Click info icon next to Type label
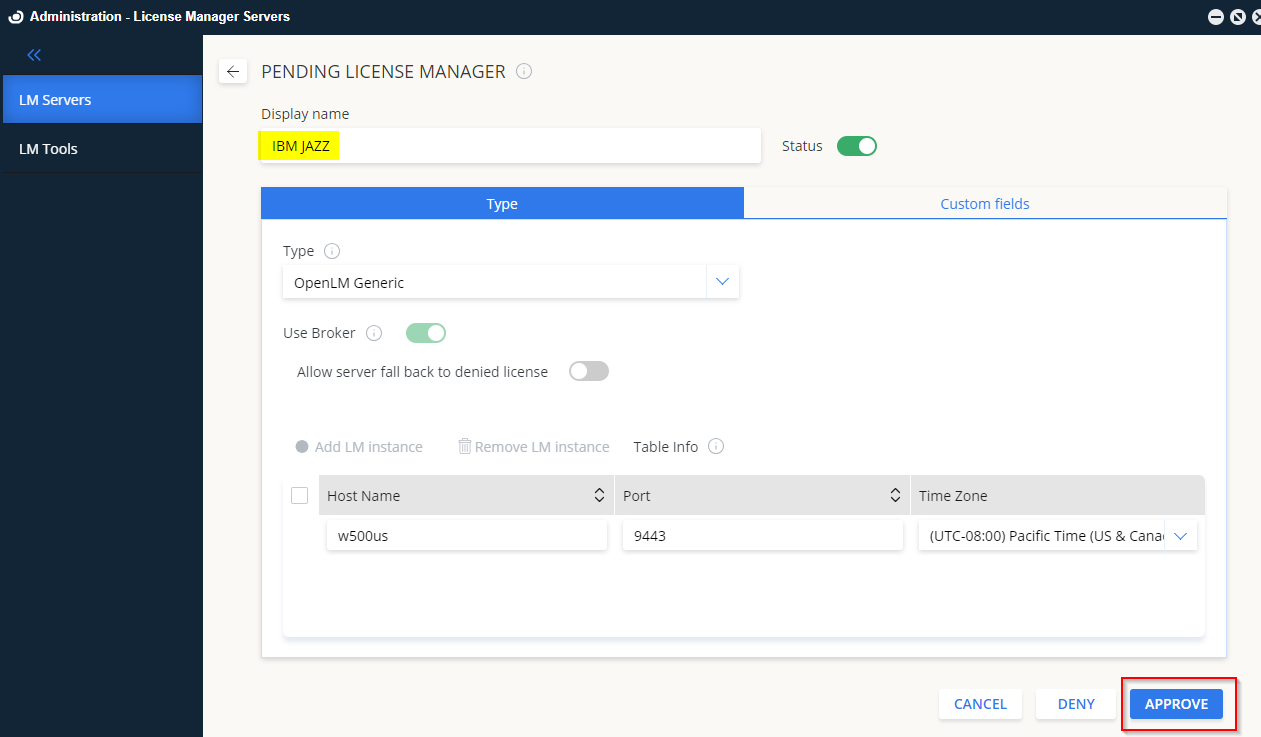This screenshot has width=1261, height=737. (332, 251)
